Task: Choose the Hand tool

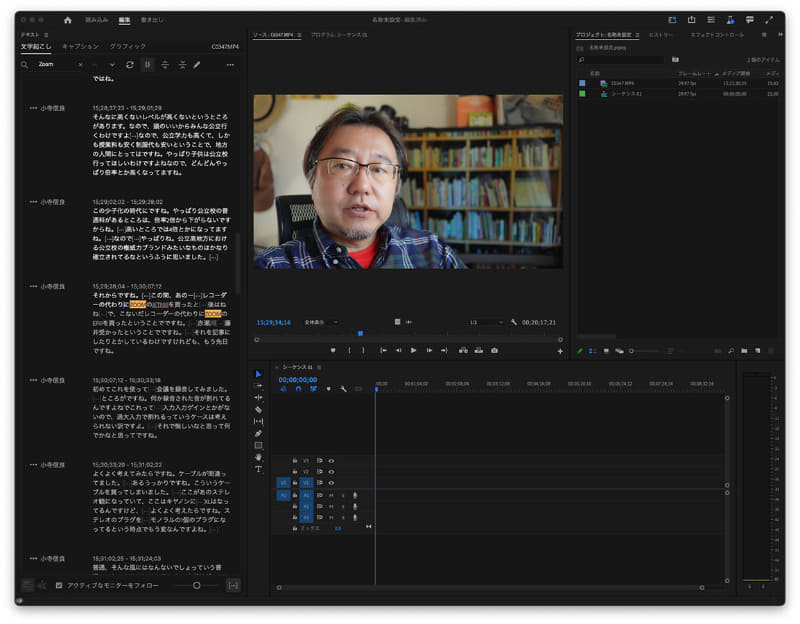Action: pyautogui.click(x=258, y=457)
